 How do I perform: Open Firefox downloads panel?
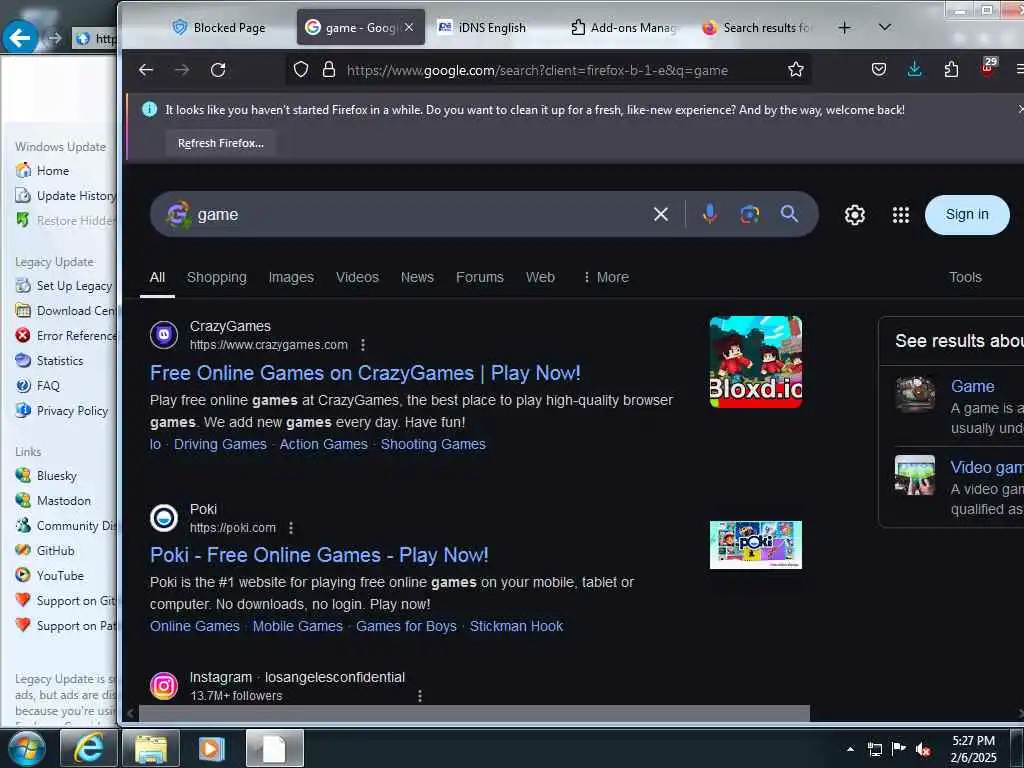tap(915, 69)
